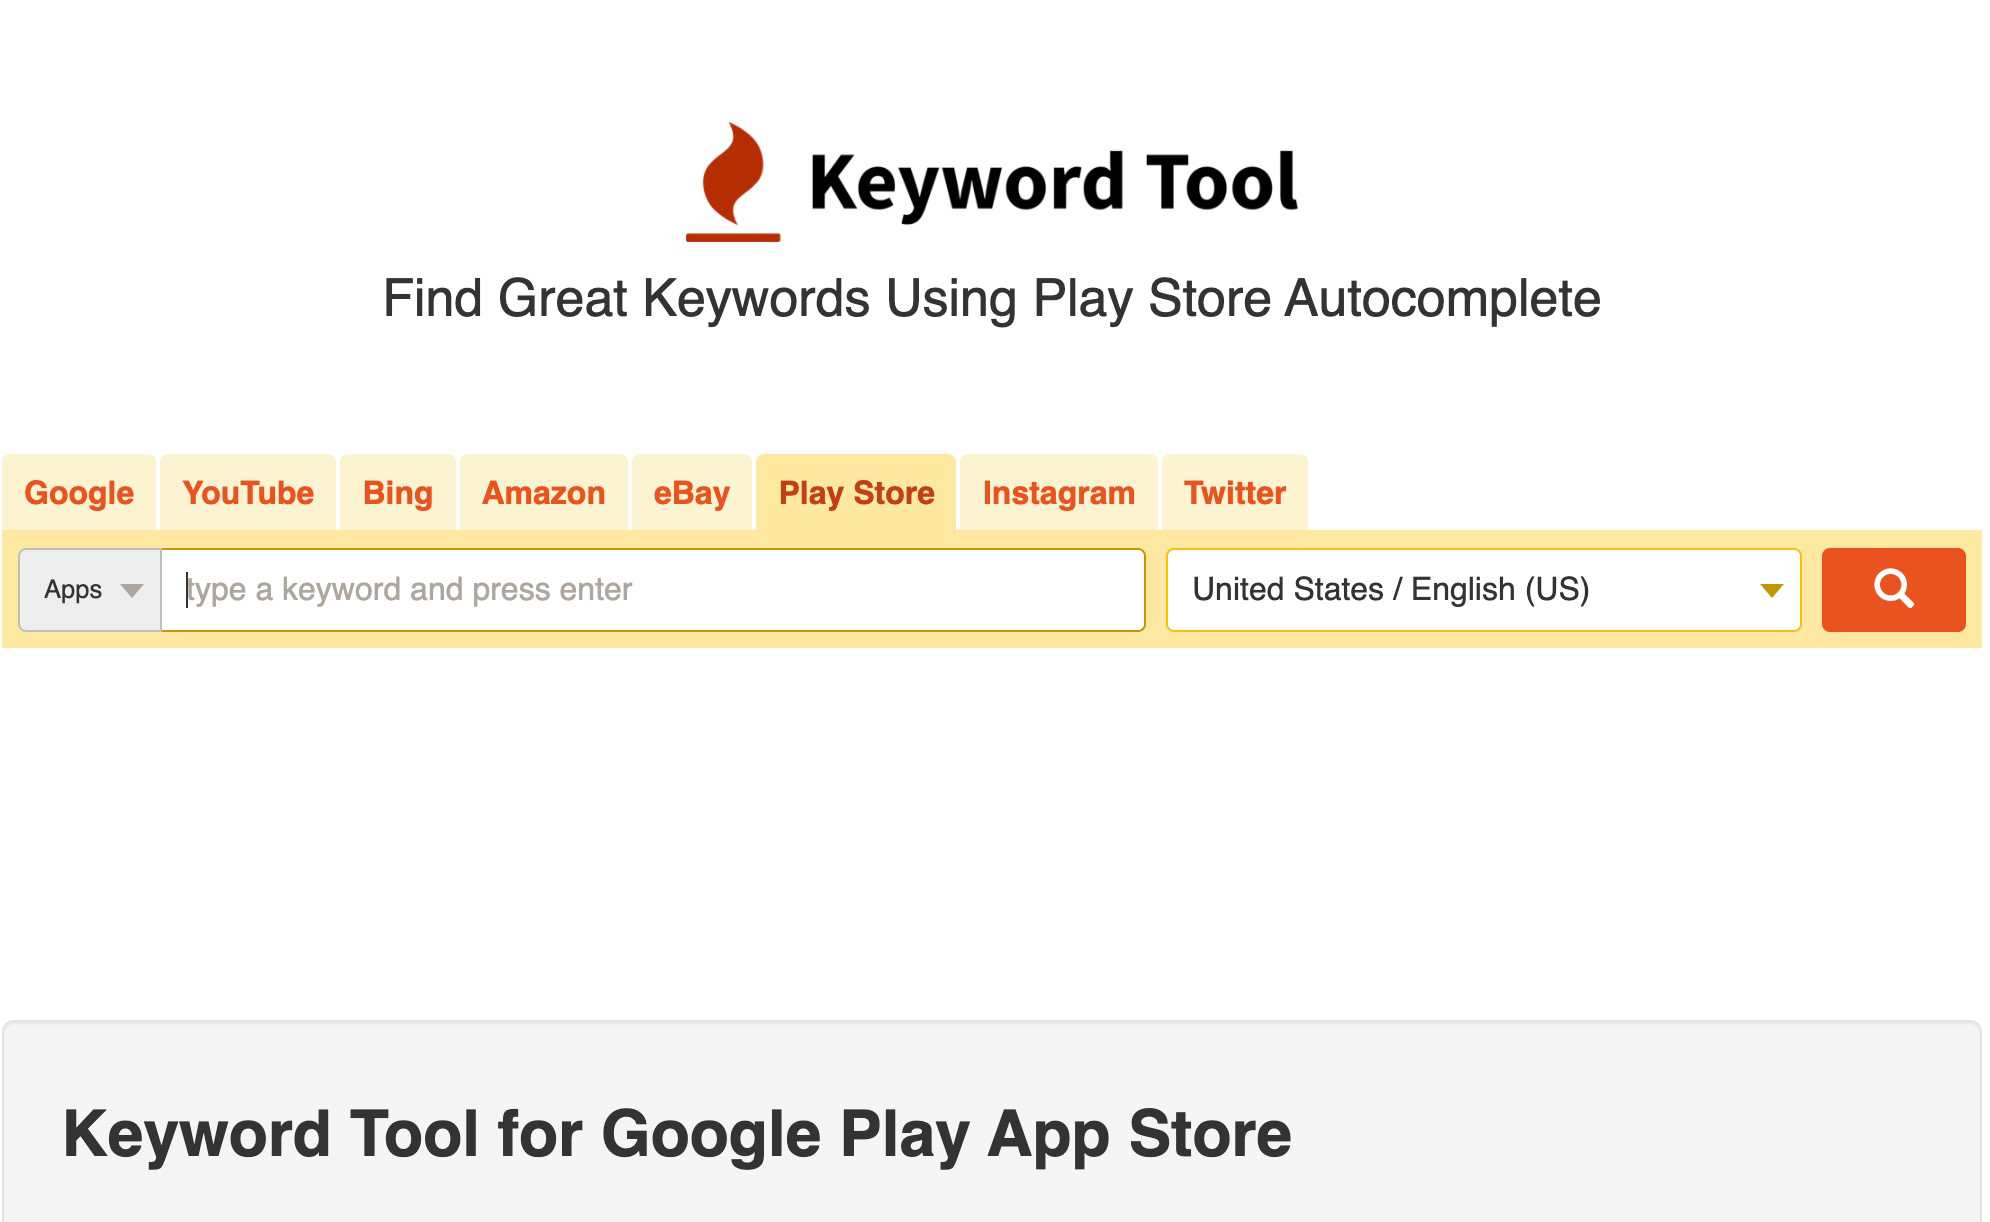Go to the eBay tab

pos(691,493)
